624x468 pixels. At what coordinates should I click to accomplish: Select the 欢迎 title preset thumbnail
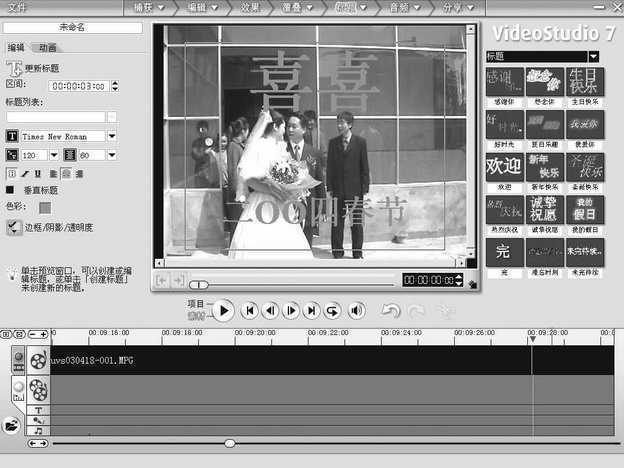point(503,166)
